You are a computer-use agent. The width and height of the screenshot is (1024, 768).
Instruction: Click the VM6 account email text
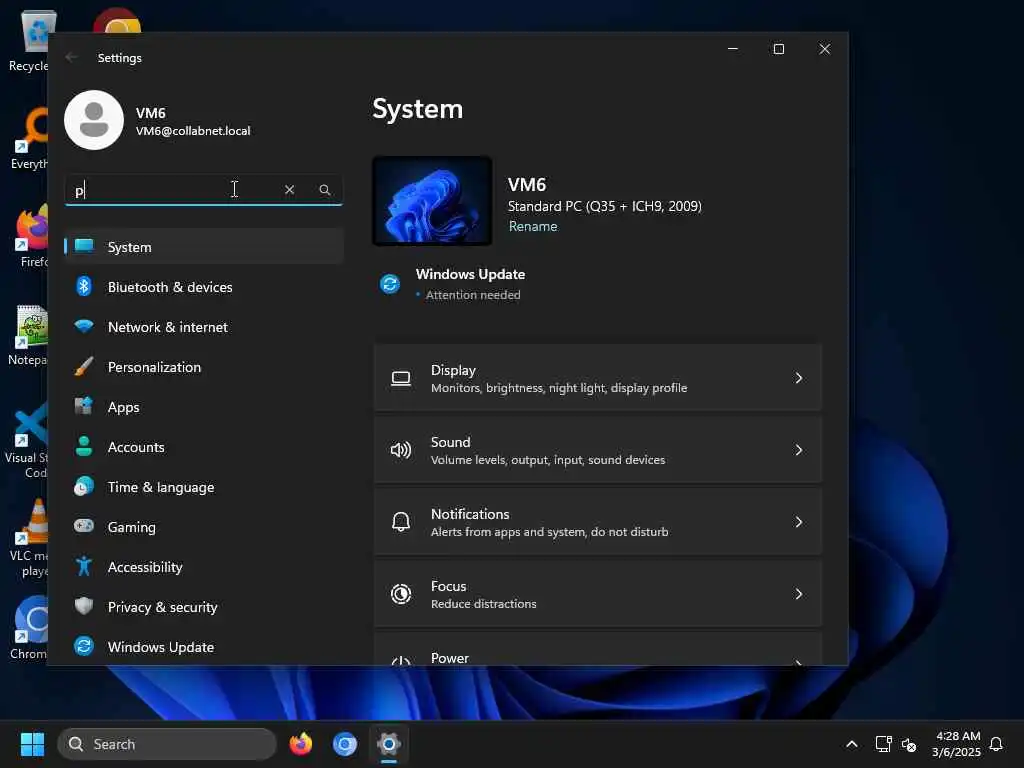193,131
